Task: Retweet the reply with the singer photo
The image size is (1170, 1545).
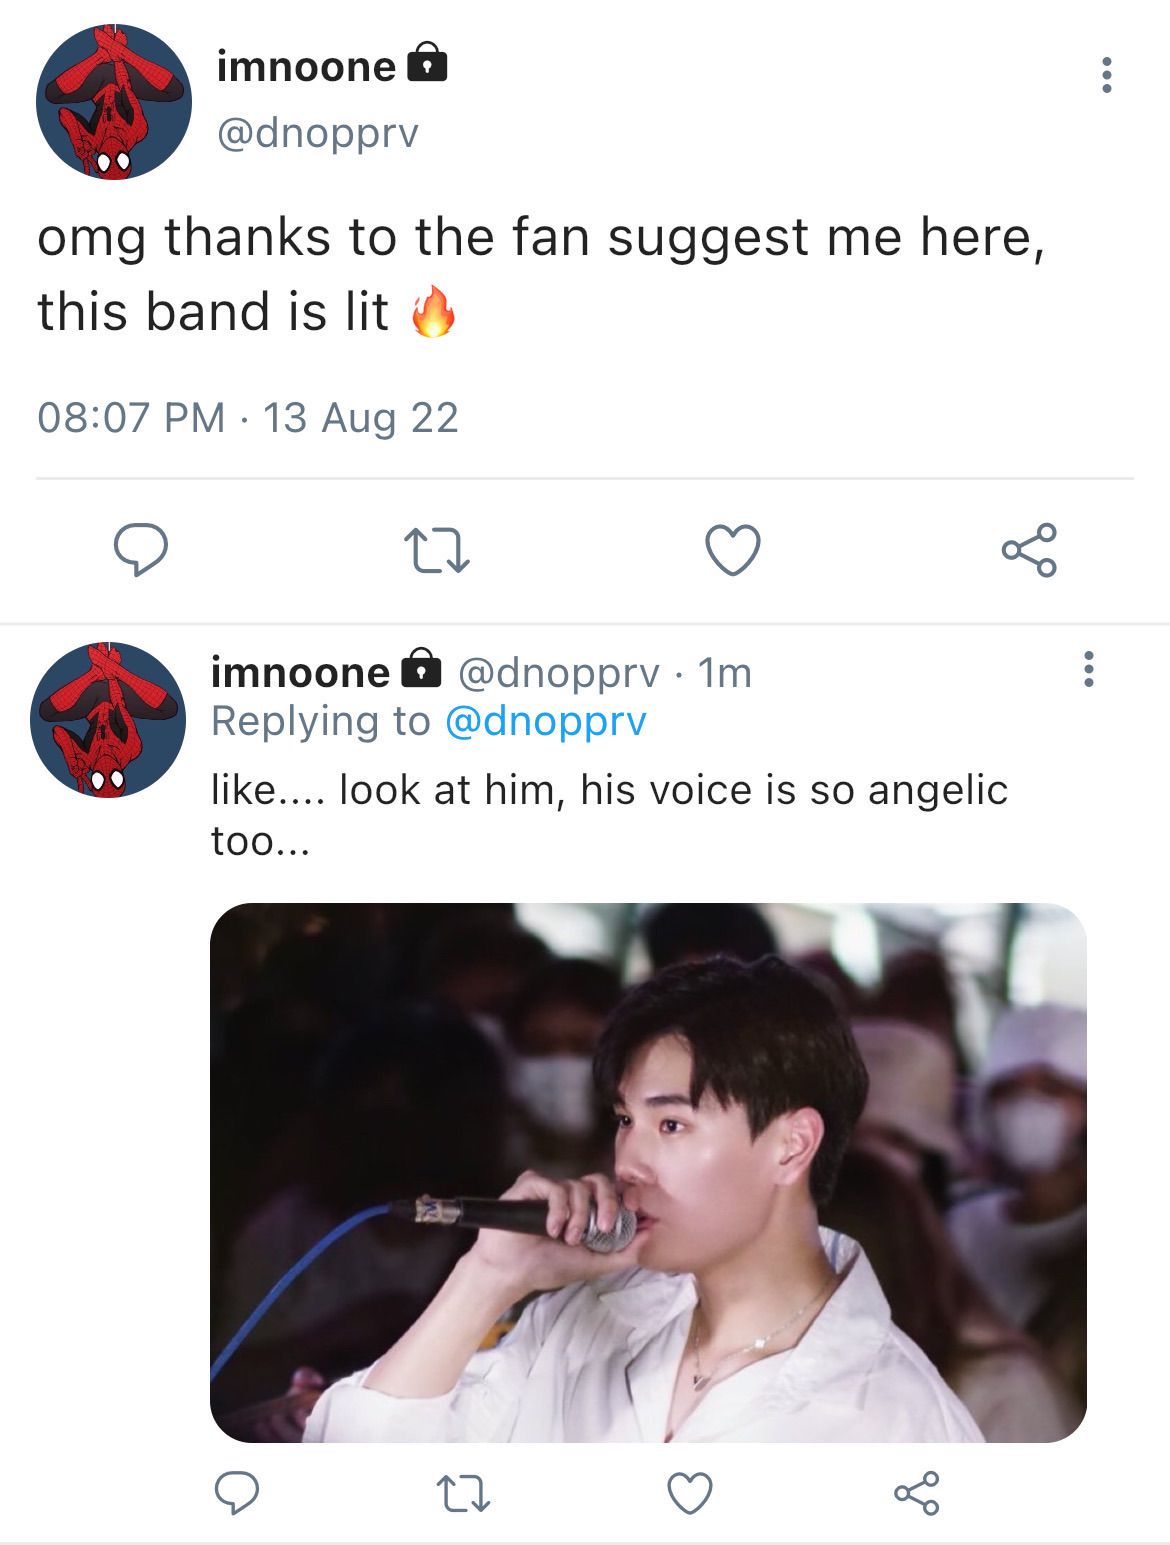Action: pyautogui.click(x=464, y=1494)
